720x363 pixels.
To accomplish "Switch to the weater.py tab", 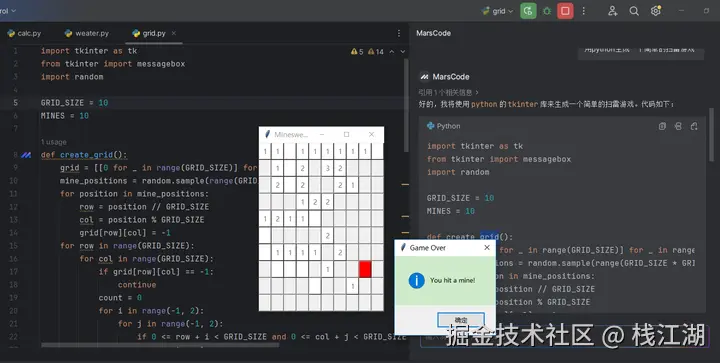I will click(87, 33).
